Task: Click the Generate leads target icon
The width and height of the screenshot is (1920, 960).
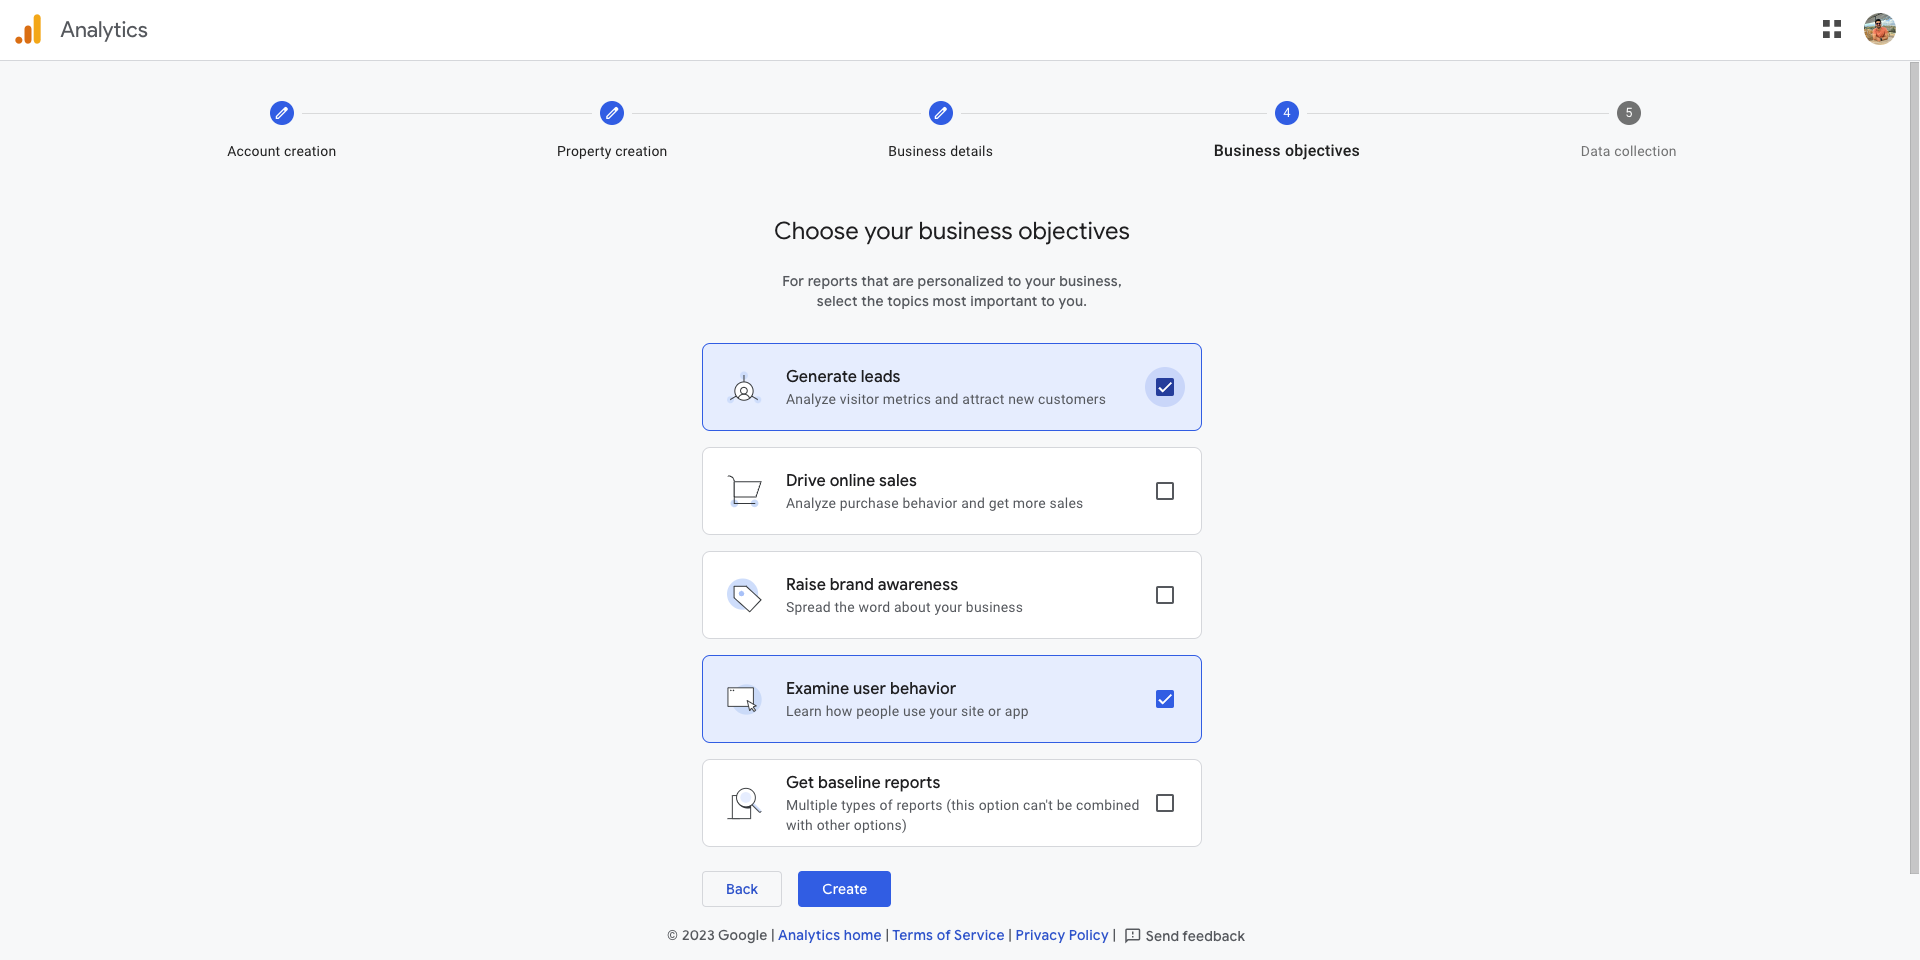Action: pos(744,387)
